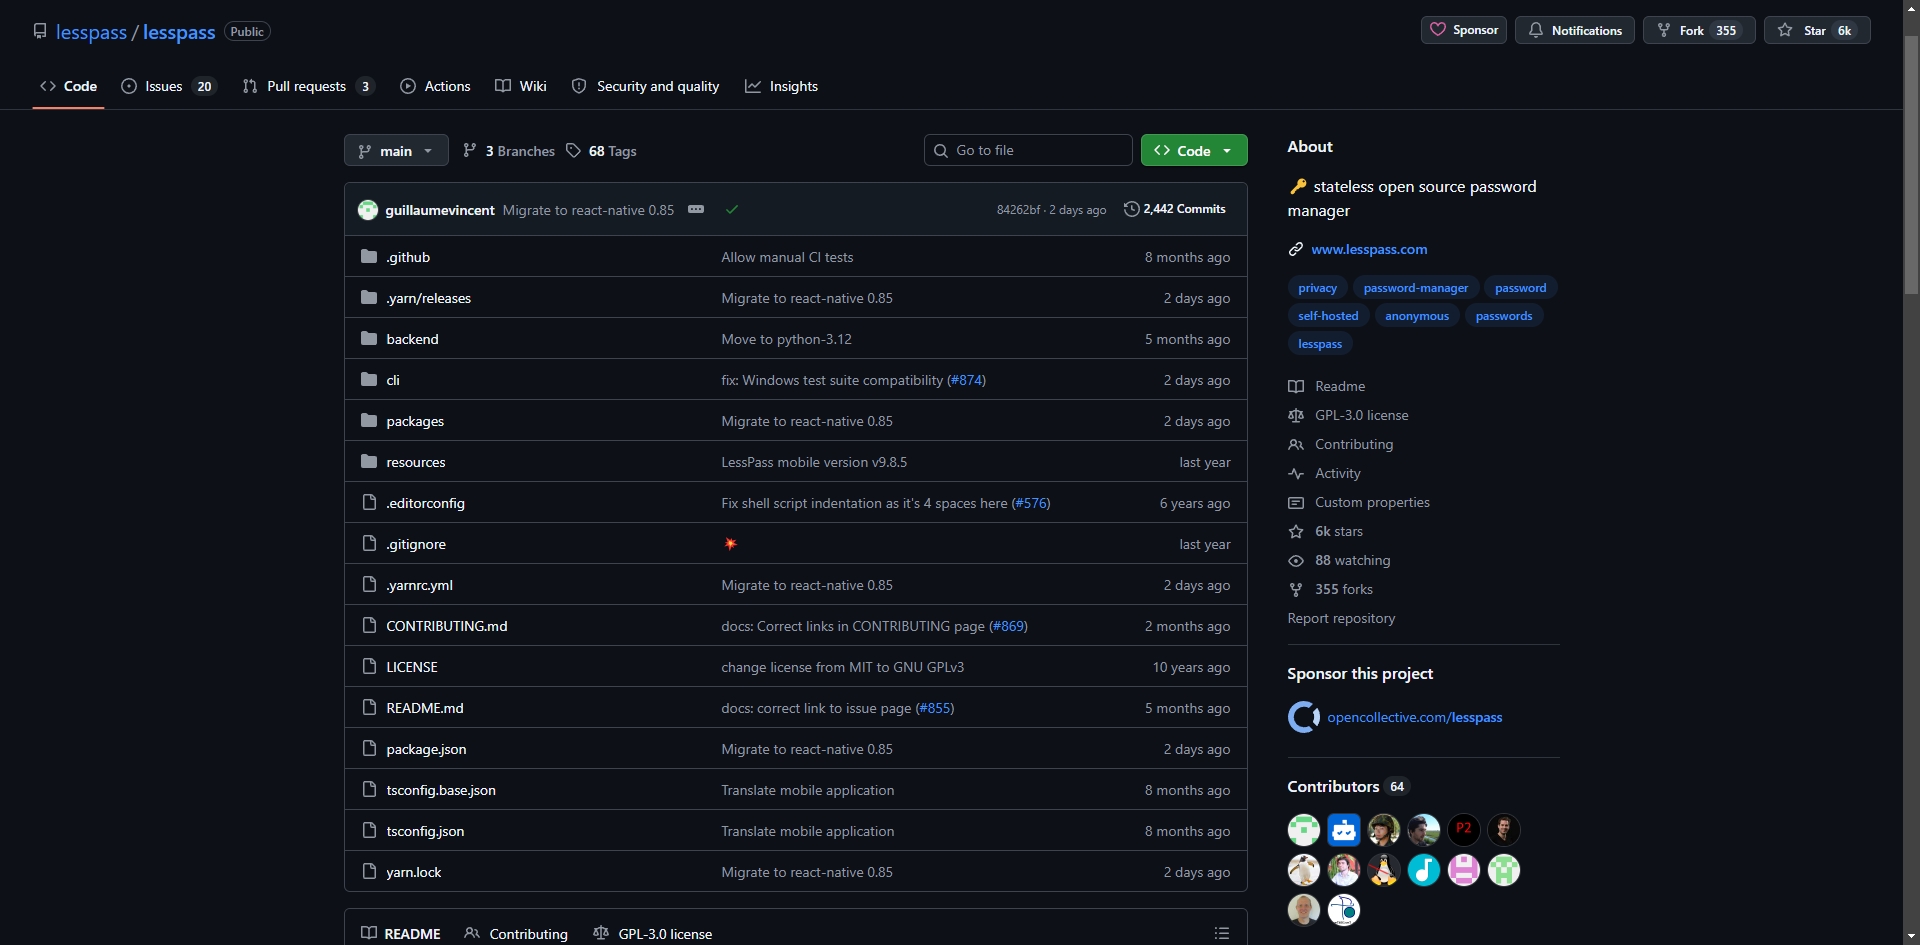Select Security and quality tab
Screen dimensions: 1920x945
(645, 86)
